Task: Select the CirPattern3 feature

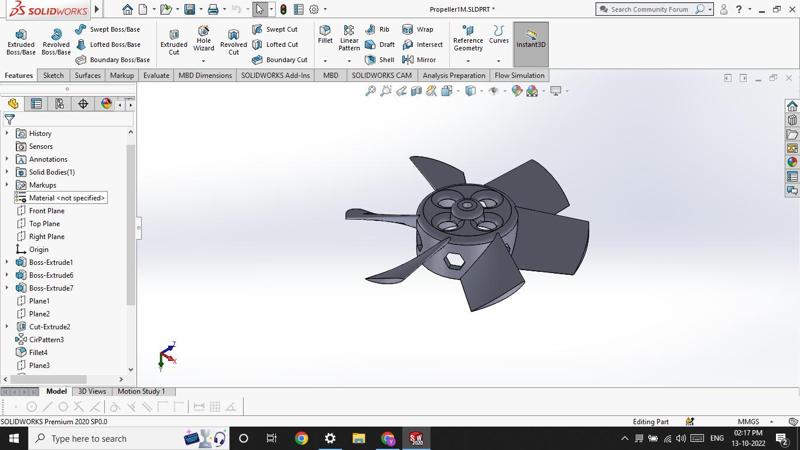Action: click(40, 340)
